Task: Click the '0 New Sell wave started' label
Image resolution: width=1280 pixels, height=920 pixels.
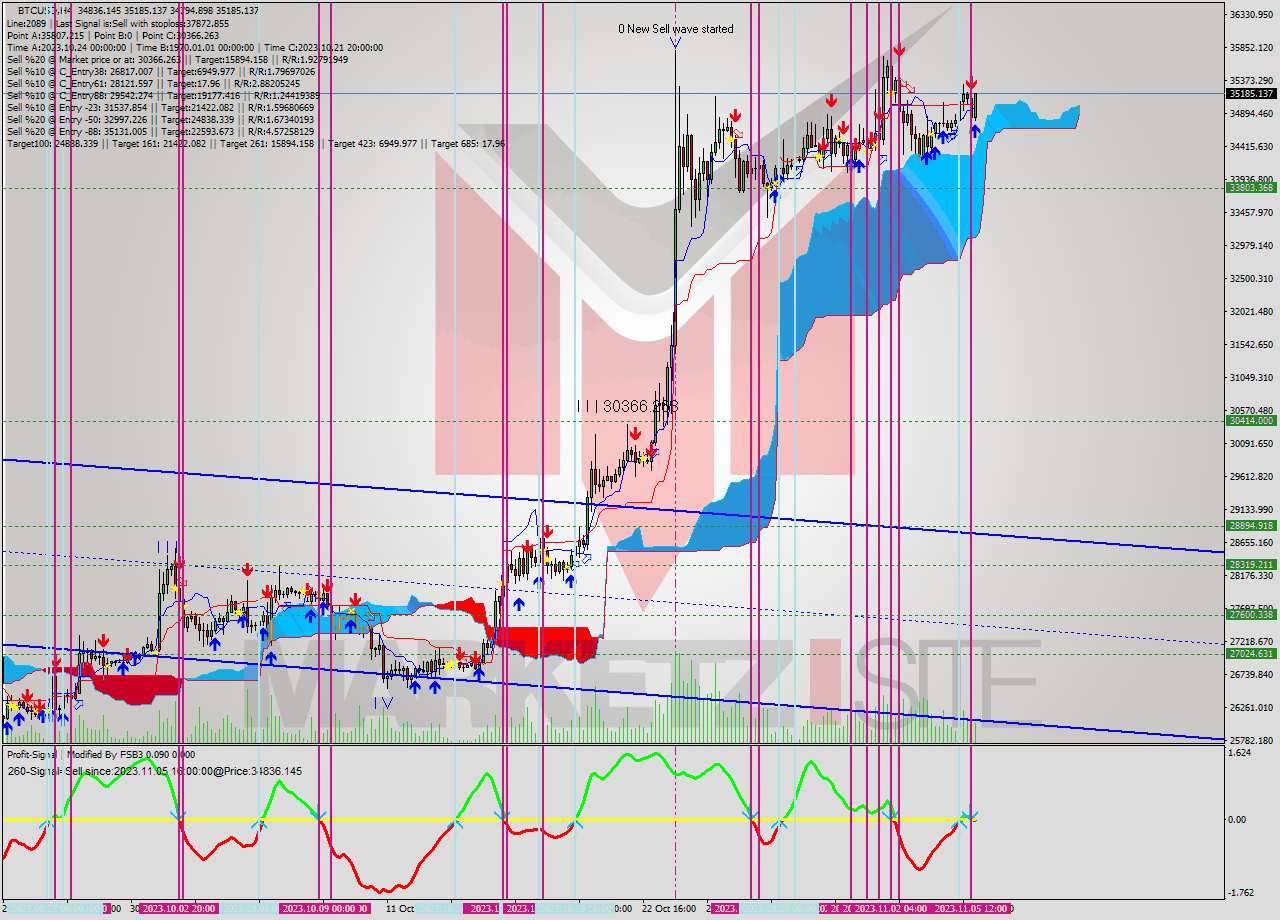Action: [x=675, y=29]
